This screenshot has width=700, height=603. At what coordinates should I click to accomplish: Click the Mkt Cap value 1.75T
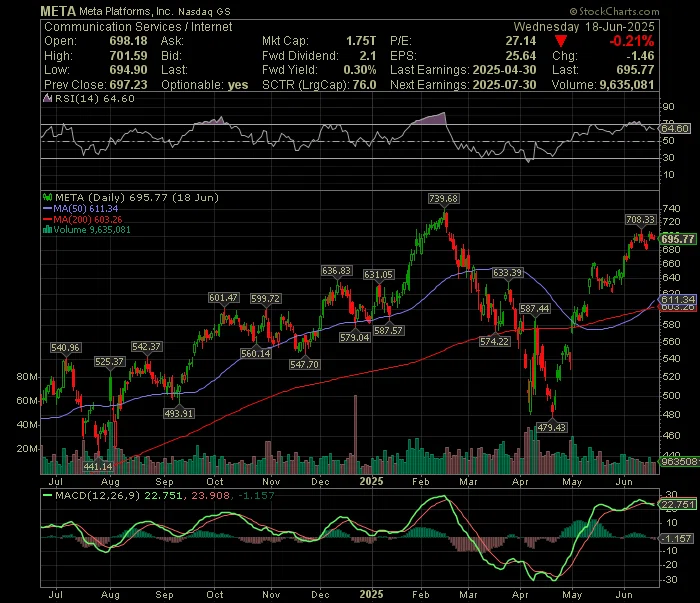click(x=361, y=41)
